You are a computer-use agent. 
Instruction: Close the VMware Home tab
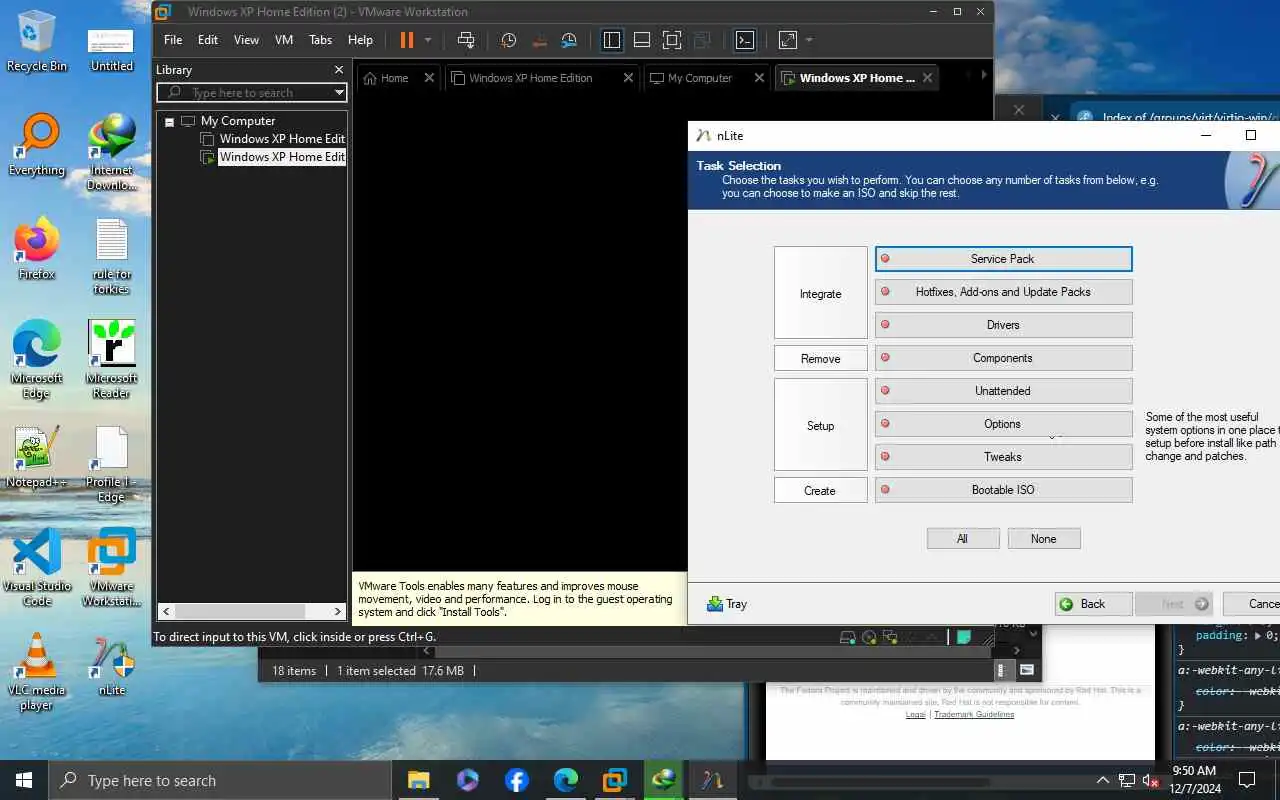[x=429, y=78]
